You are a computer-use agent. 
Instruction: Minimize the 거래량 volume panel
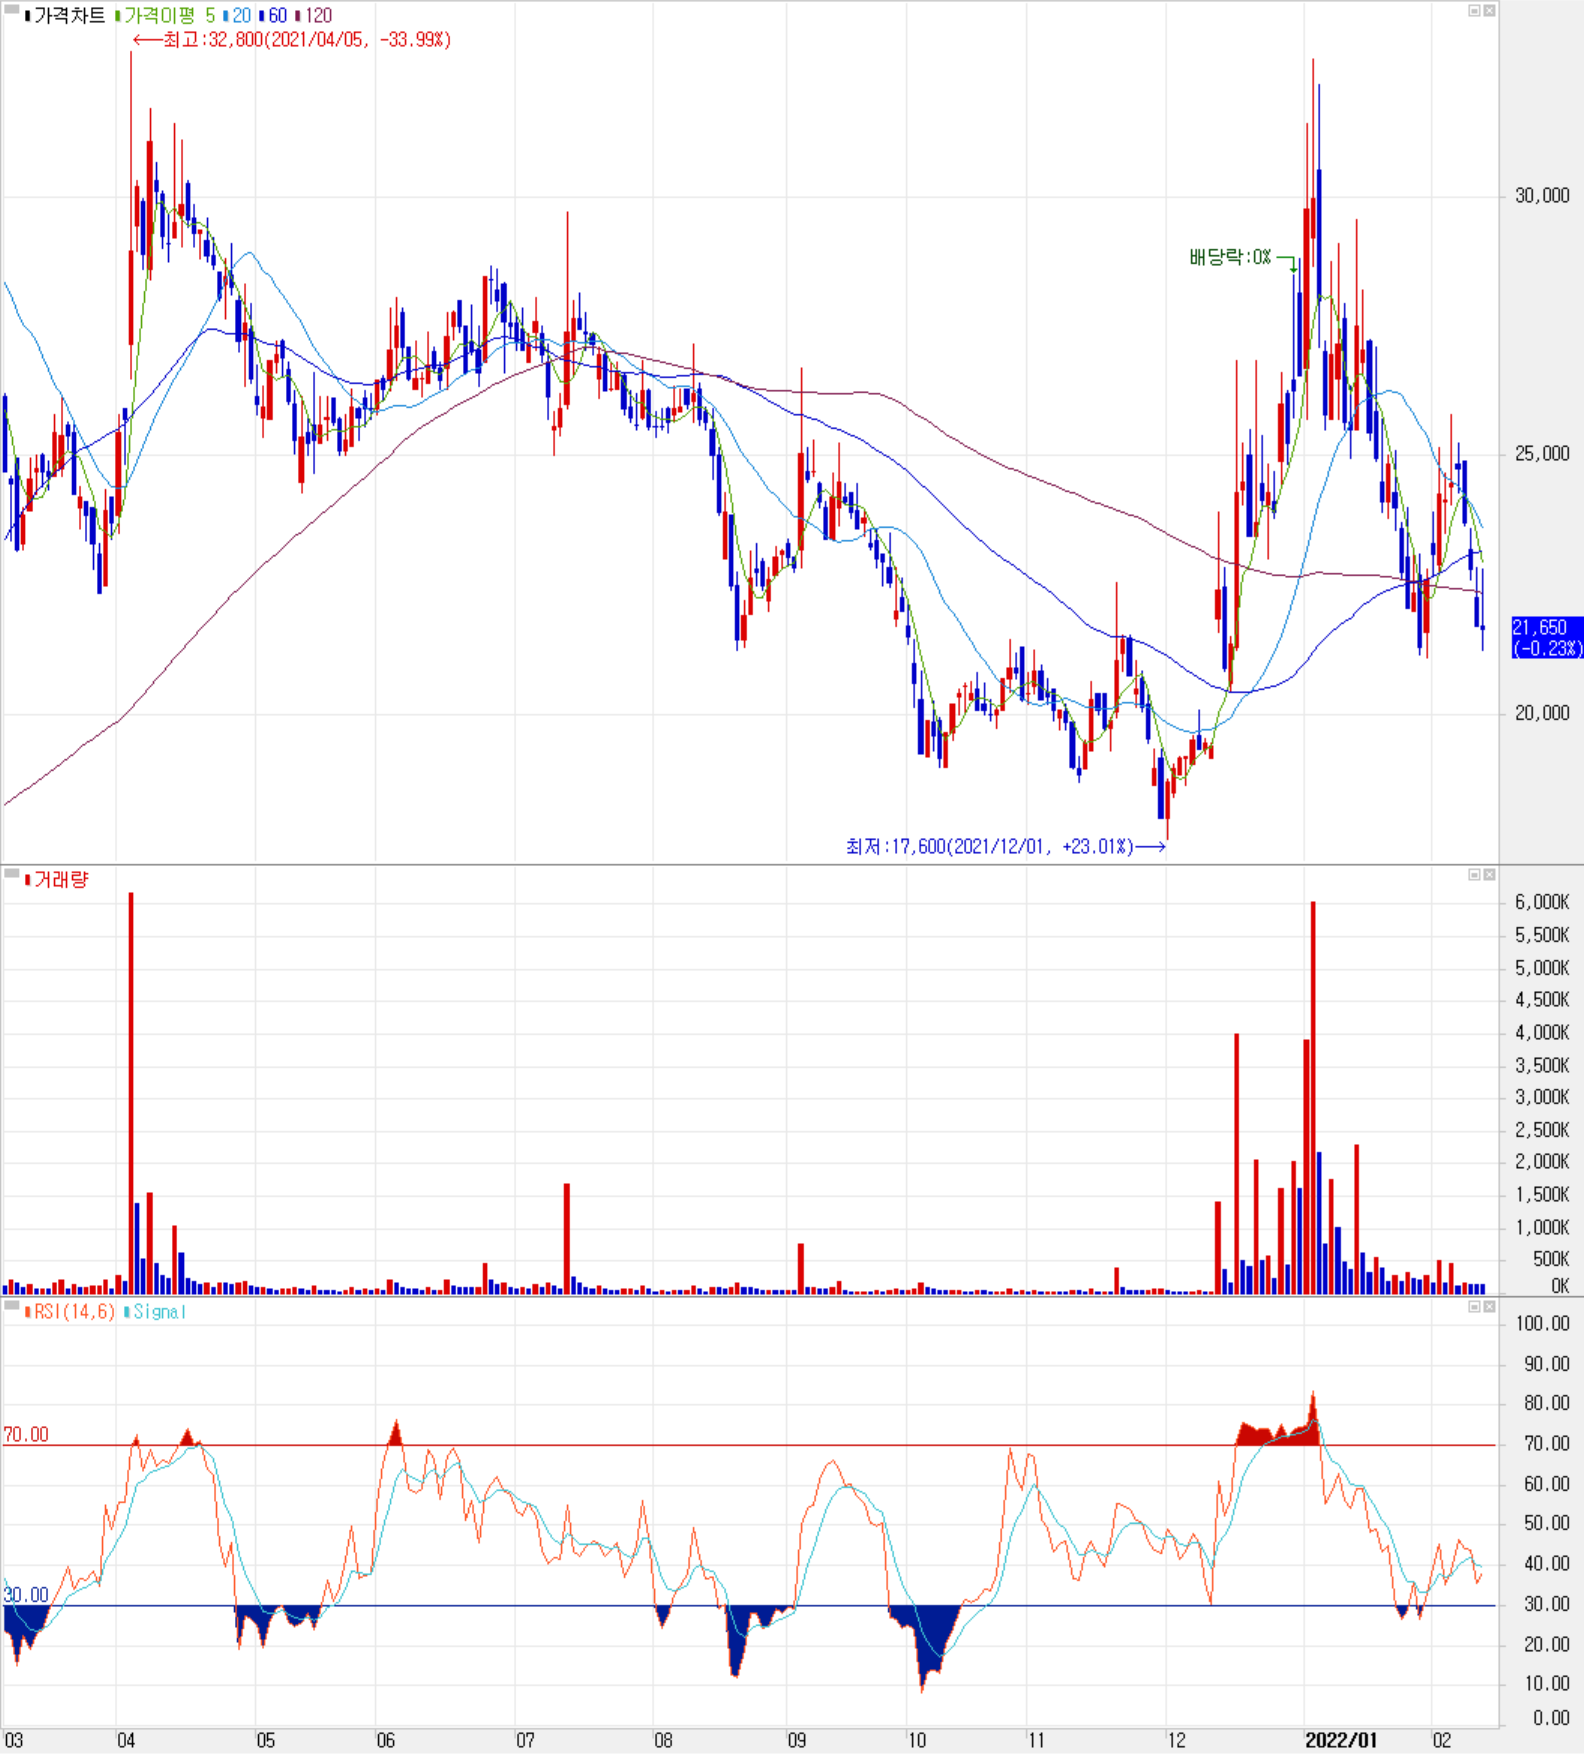(1474, 875)
